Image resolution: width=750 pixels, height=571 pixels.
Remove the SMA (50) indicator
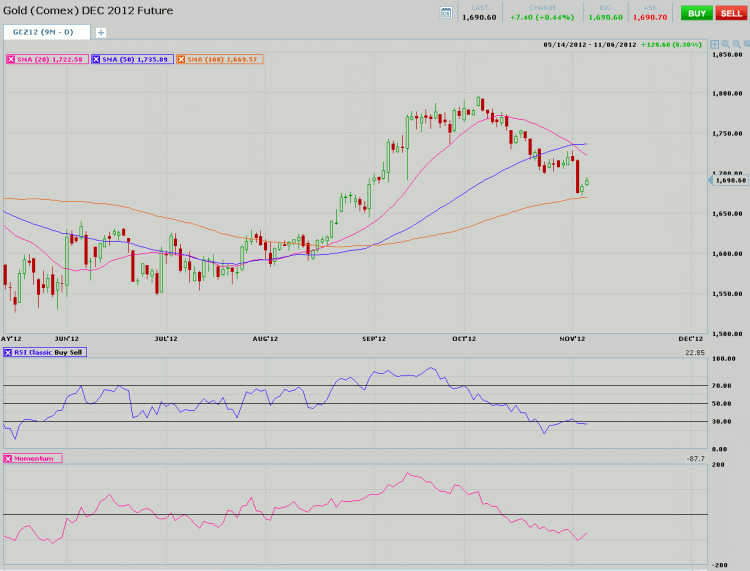[96, 60]
